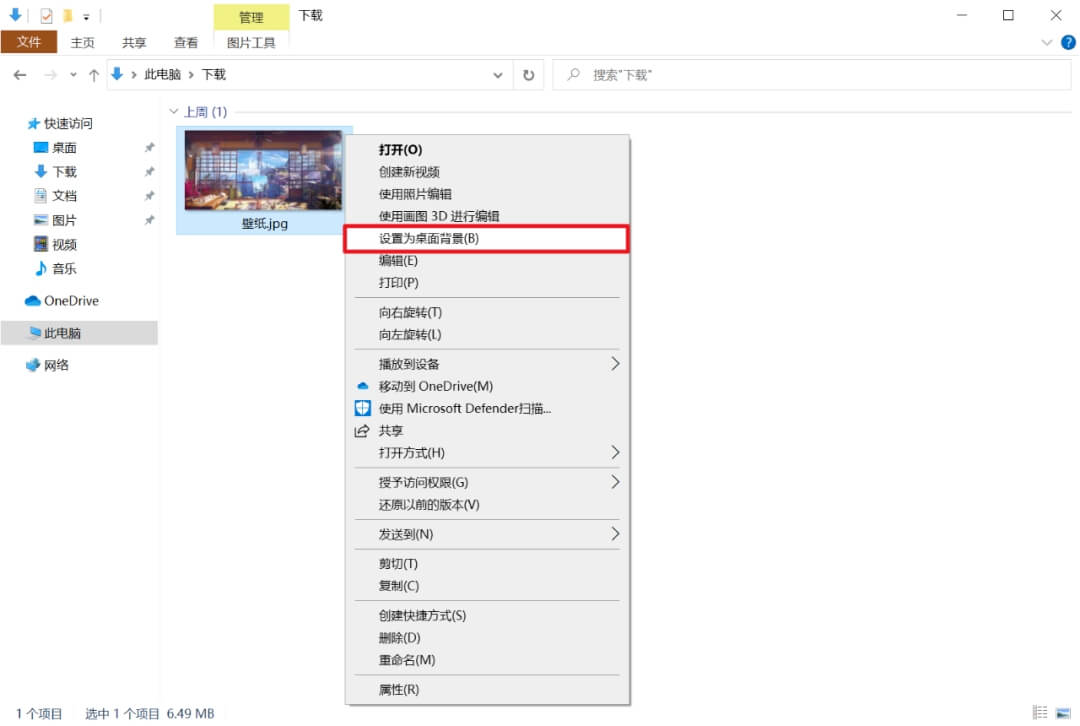Select 图片 in the navigation pane
This screenshot has height=726, width=1080.
coord(60,220)
